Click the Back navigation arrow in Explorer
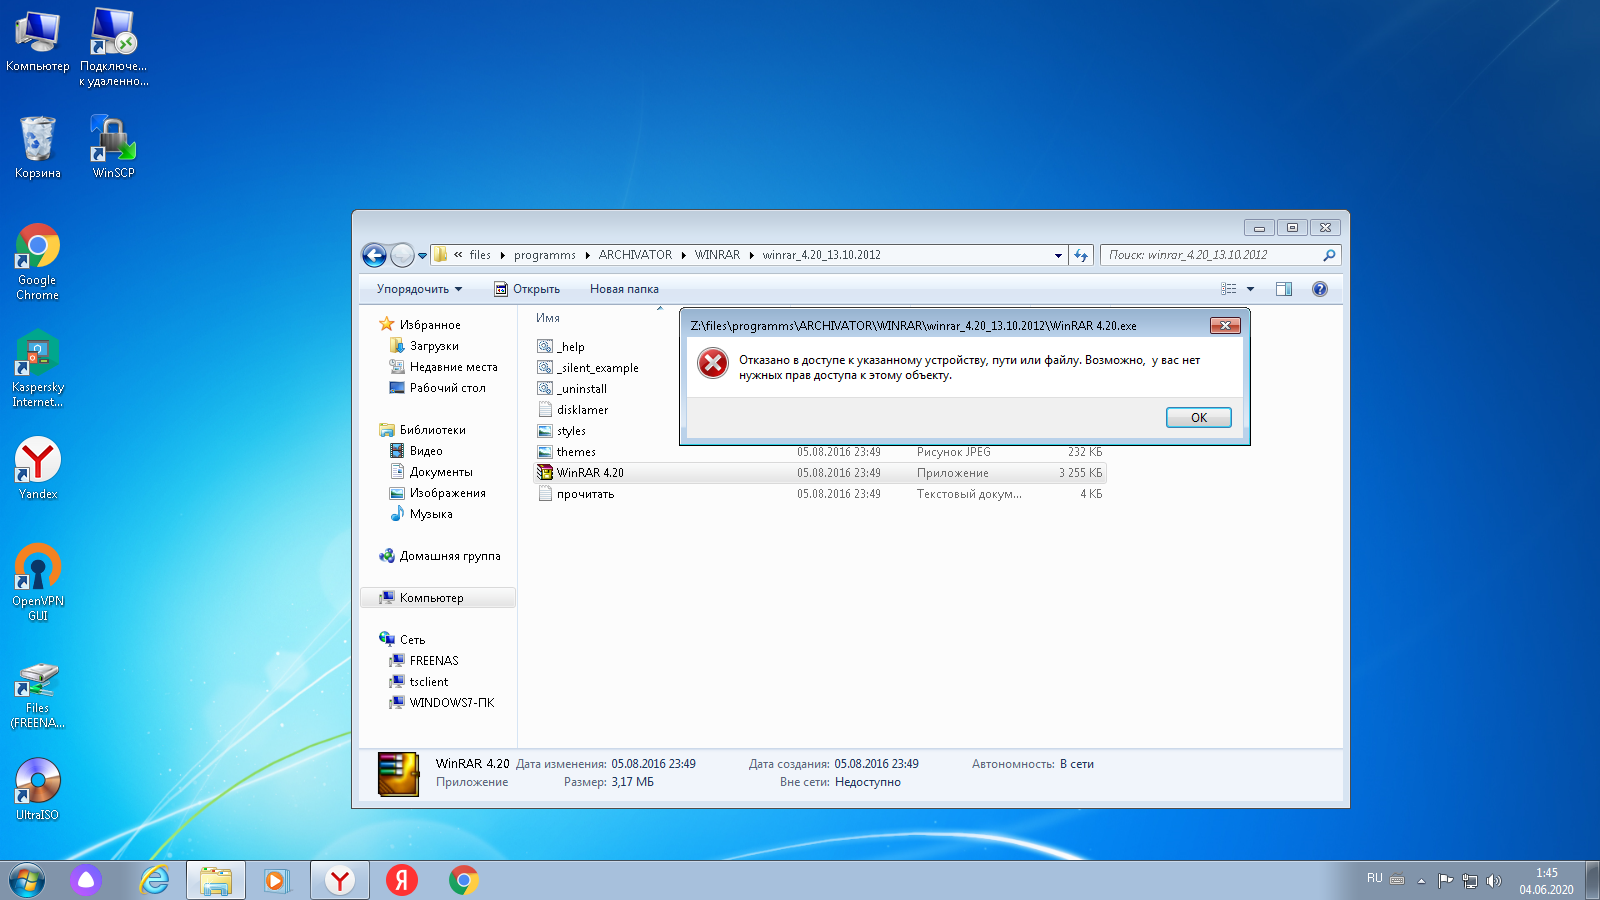Viewport: 1600px width, 900px height. [374, 256]
